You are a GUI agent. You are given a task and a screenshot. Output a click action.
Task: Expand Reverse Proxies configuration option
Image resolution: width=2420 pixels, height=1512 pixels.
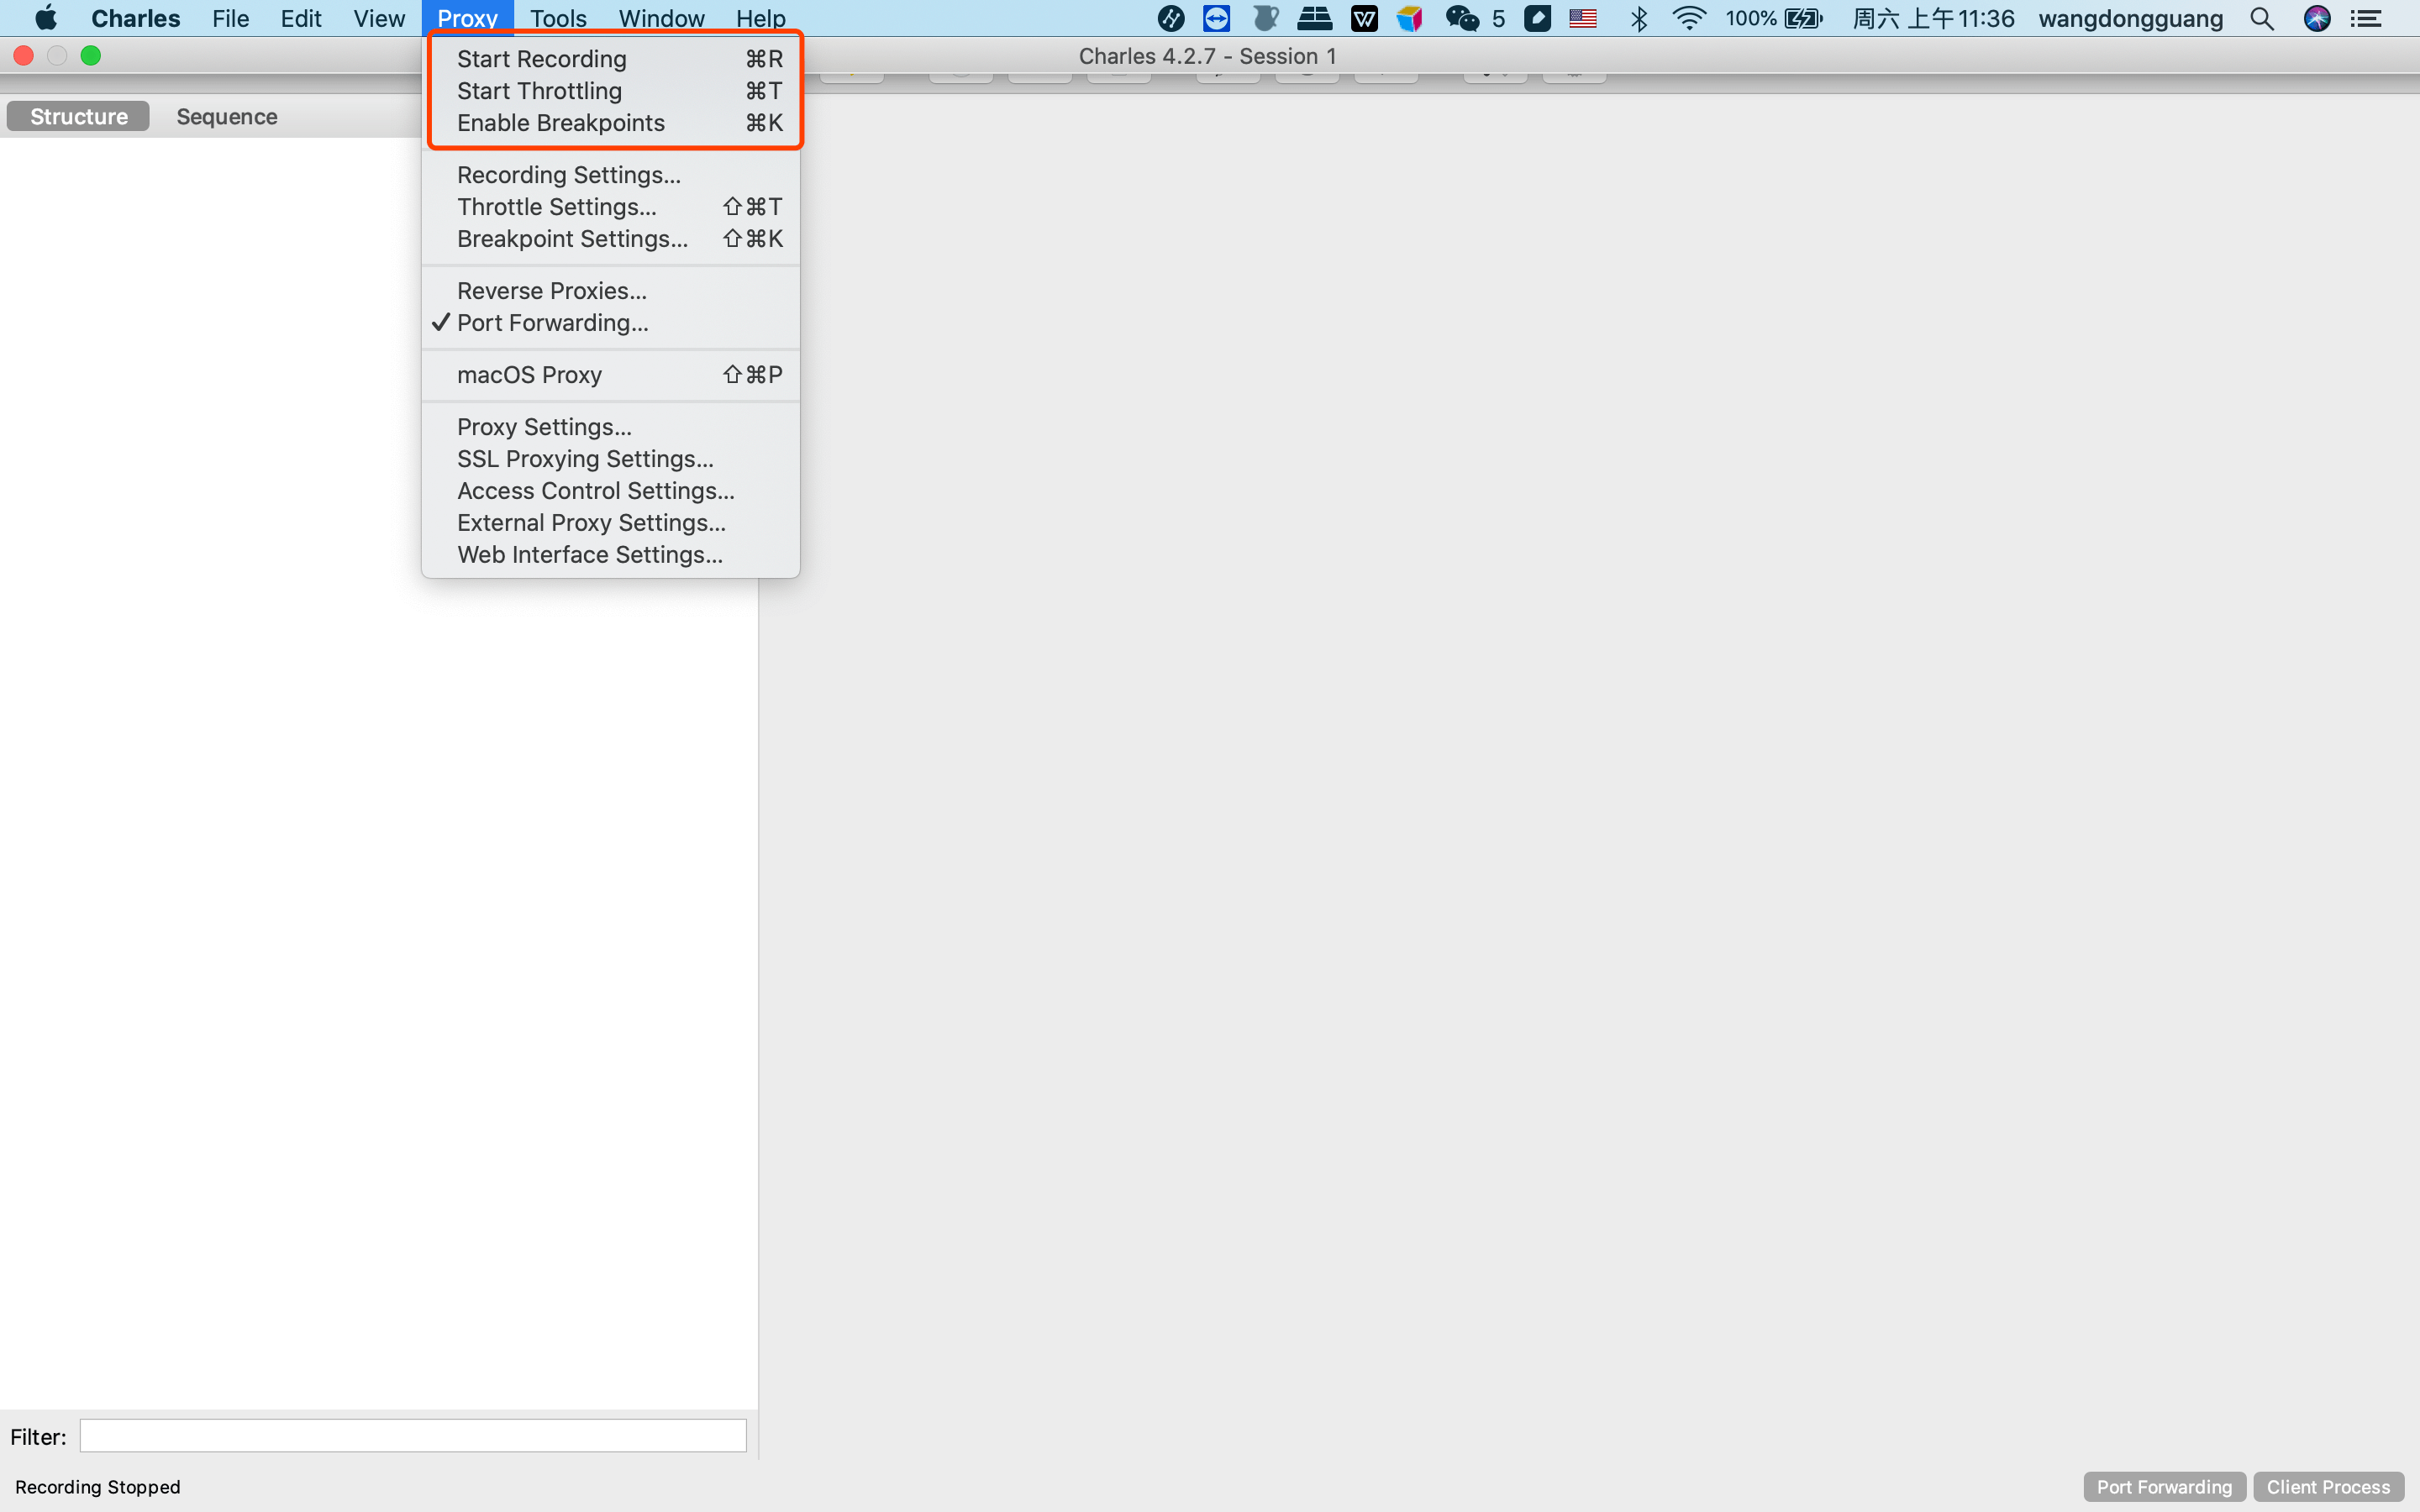(x=549, y=291)
